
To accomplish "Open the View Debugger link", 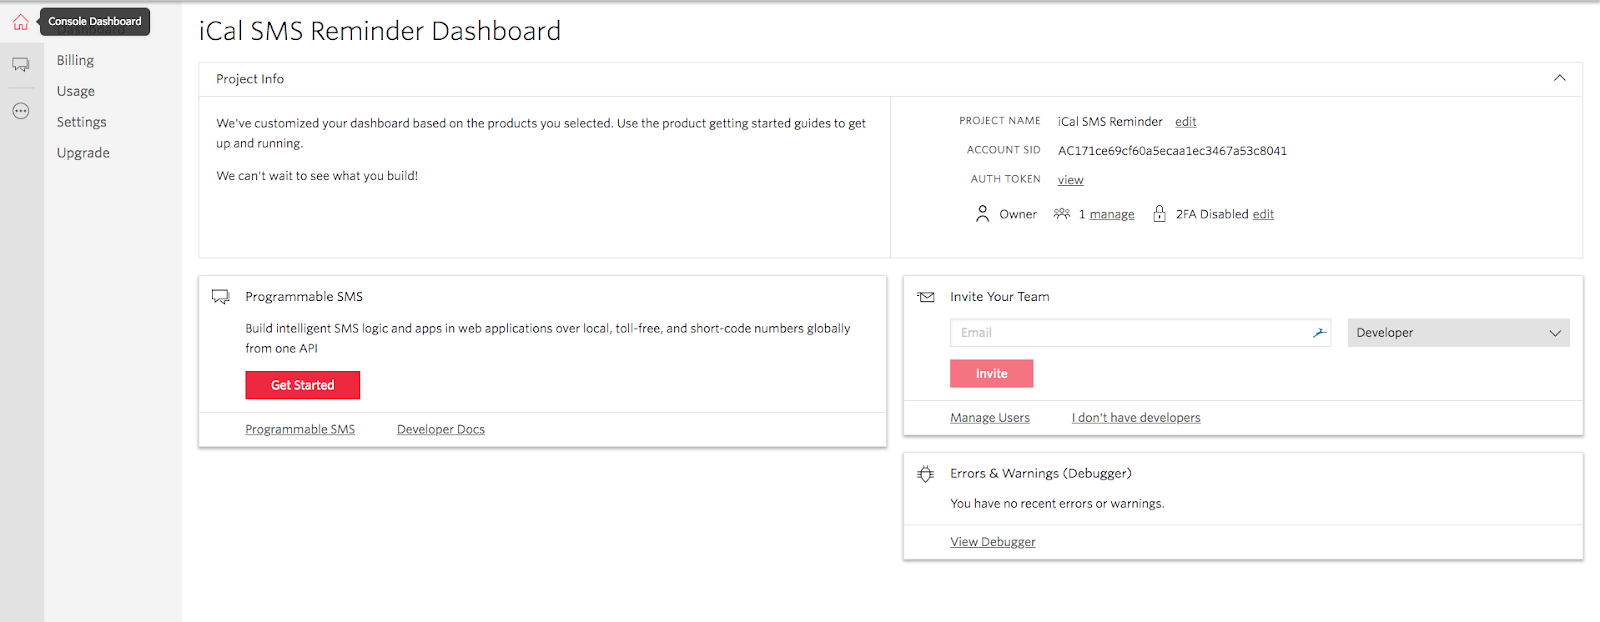I will pos(993,542).
